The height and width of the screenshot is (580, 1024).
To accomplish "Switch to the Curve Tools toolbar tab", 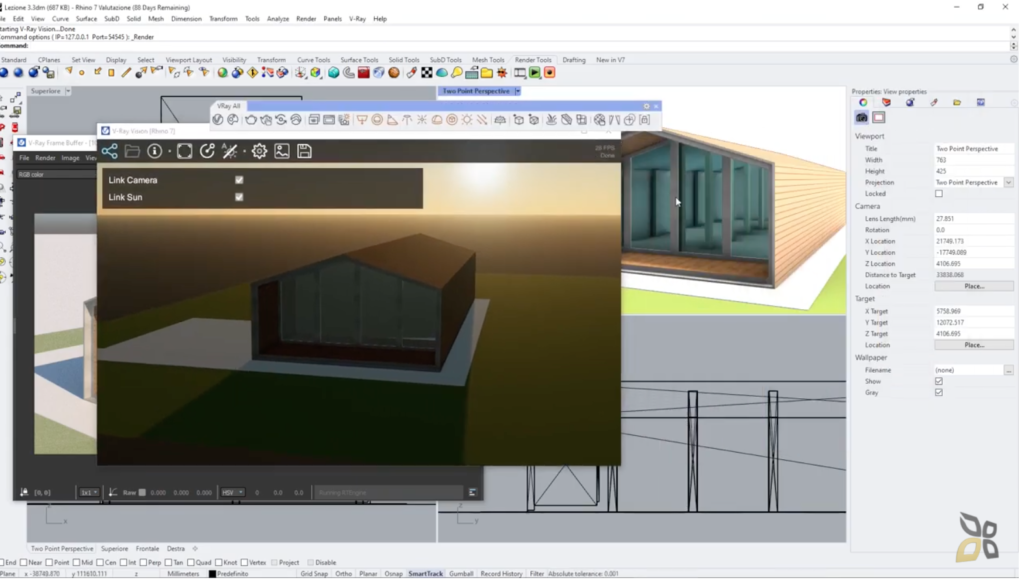I will [313, 60].
